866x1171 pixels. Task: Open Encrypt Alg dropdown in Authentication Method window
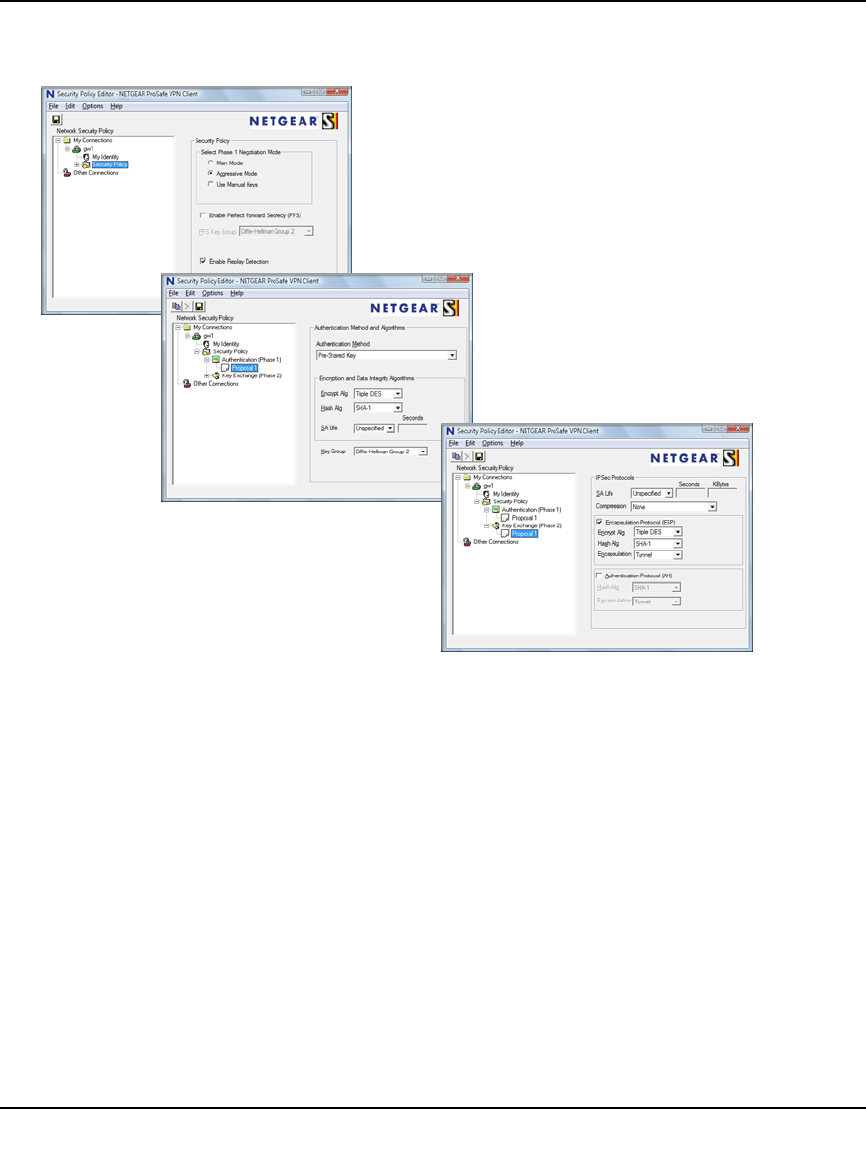coord(378,394)
